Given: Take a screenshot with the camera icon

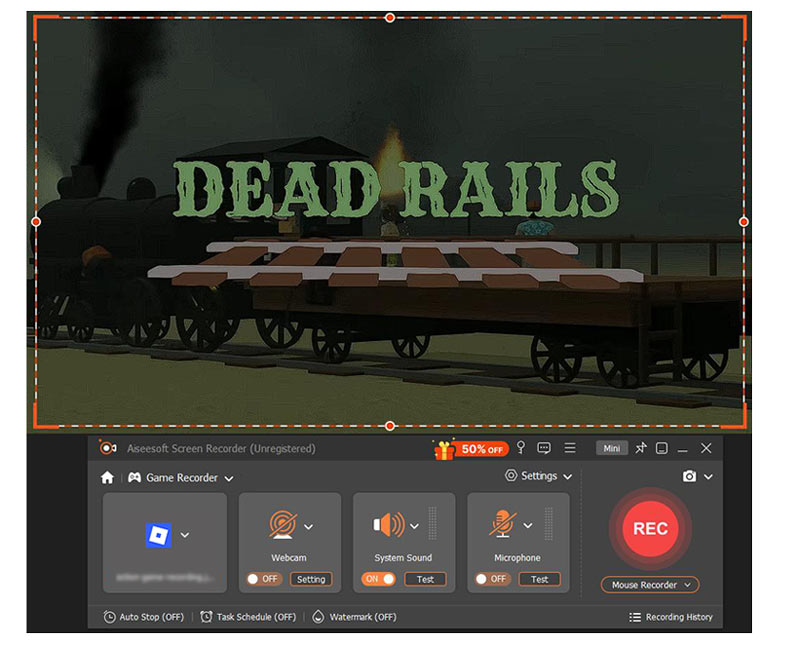Looking at the screenshot, I should [689, 477].
